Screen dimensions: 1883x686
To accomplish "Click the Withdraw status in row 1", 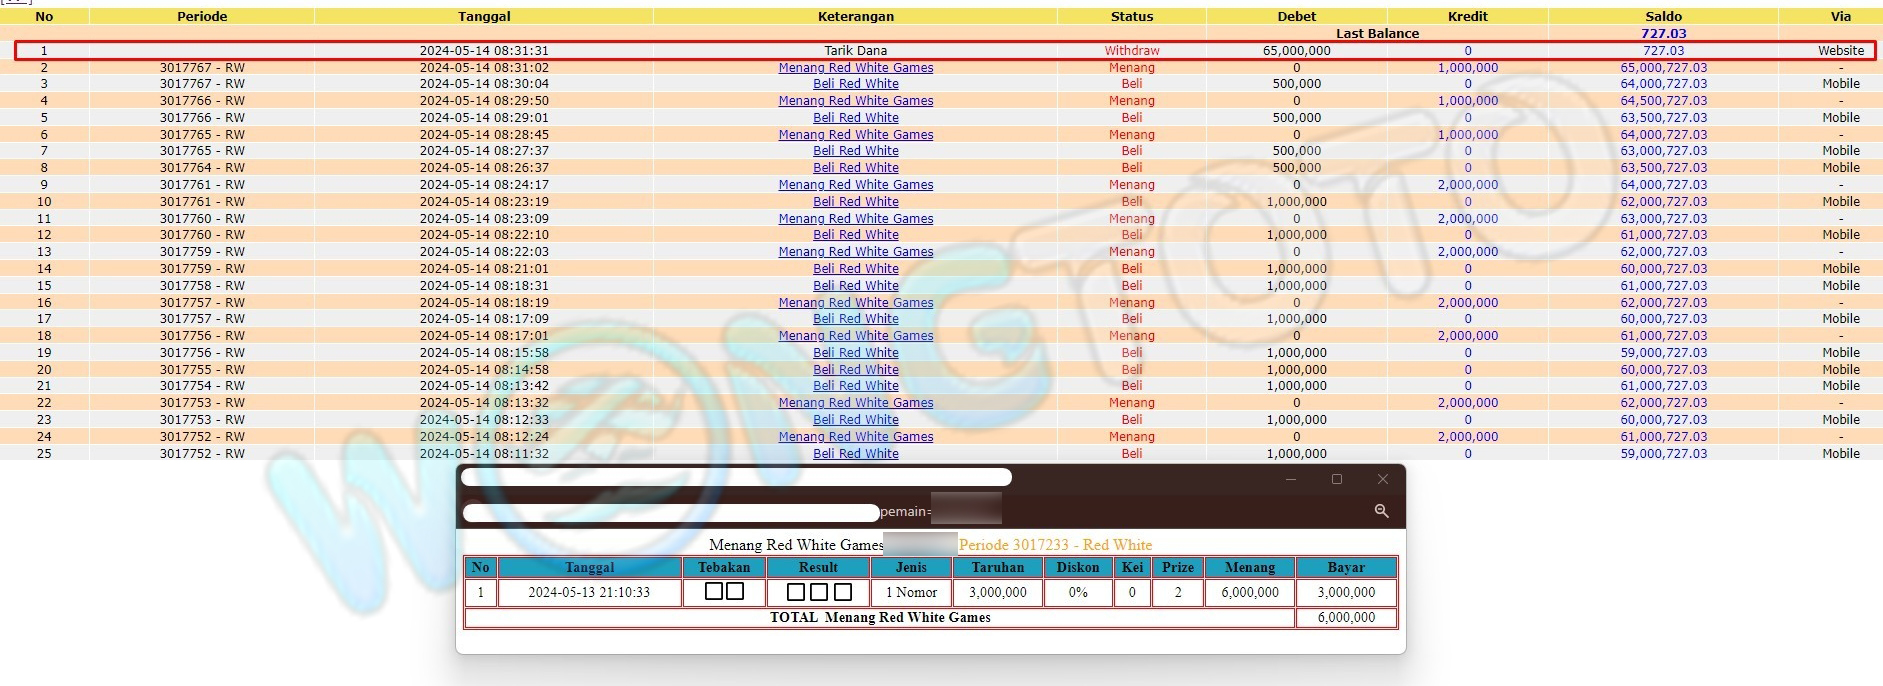I will coord(1131,51).
